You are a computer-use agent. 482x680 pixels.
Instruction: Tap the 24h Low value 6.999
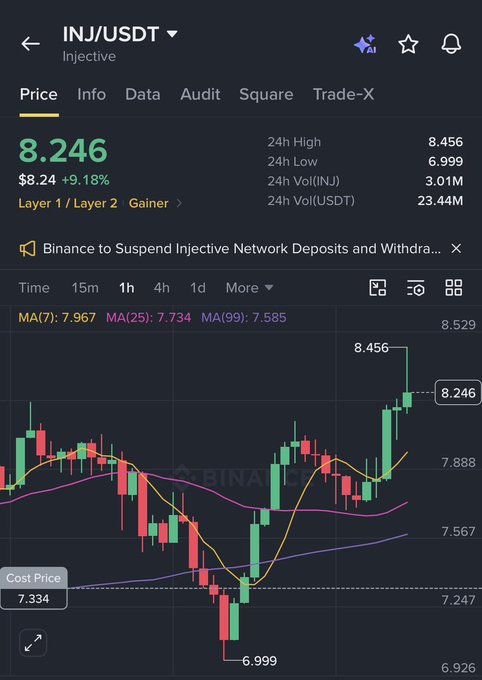pyautogui.click(x=446, y=161)
